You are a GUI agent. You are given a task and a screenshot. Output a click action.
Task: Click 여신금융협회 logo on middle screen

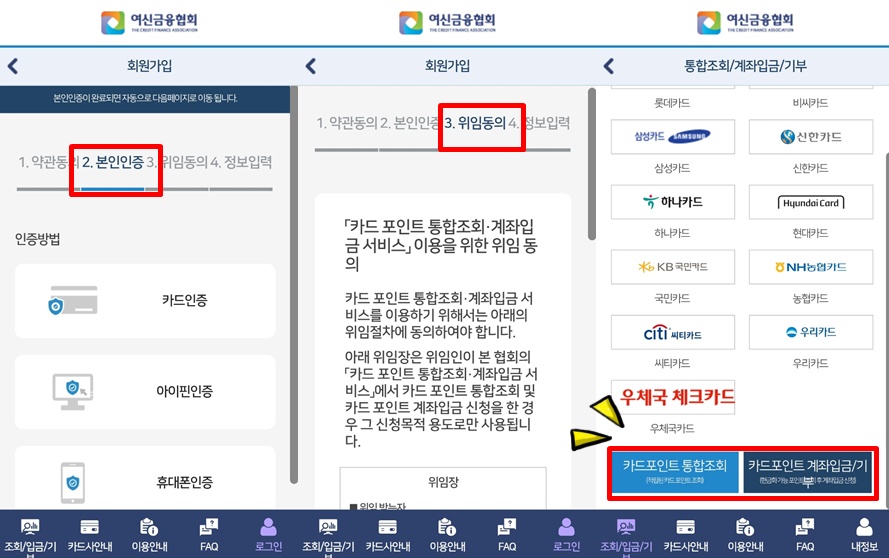[x=447, y=22]
